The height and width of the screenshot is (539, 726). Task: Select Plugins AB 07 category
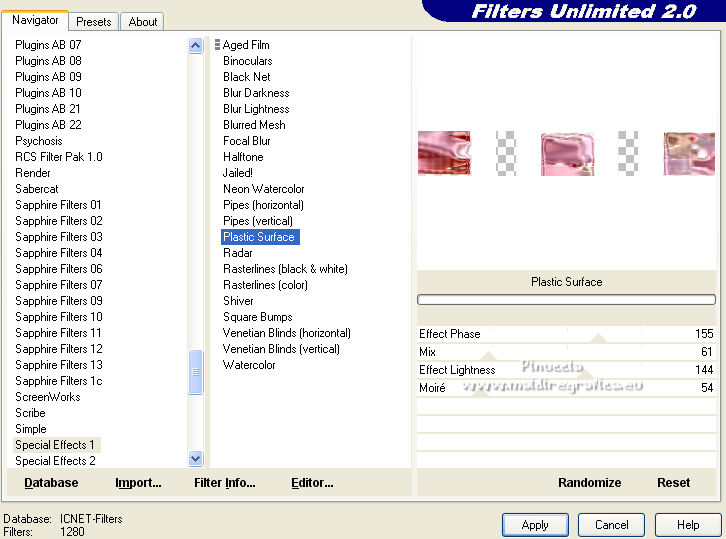(48, 45)
